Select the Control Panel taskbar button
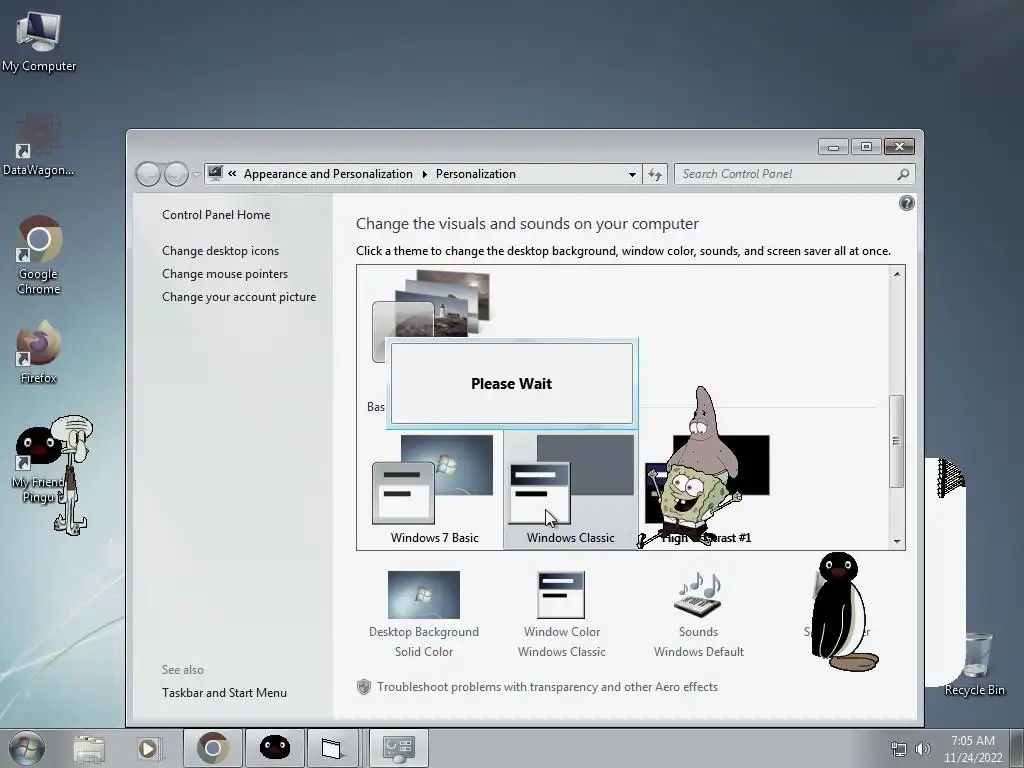The image size is (1024, 768). tap(398, 748)
